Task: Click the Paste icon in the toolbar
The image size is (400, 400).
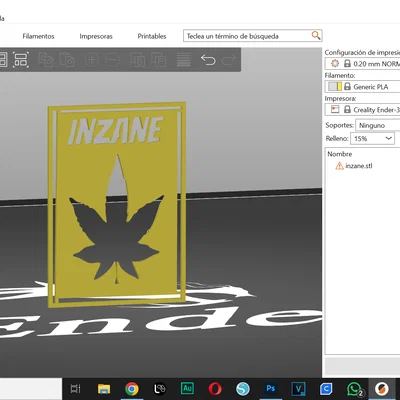Action: (x=67, y=60)
